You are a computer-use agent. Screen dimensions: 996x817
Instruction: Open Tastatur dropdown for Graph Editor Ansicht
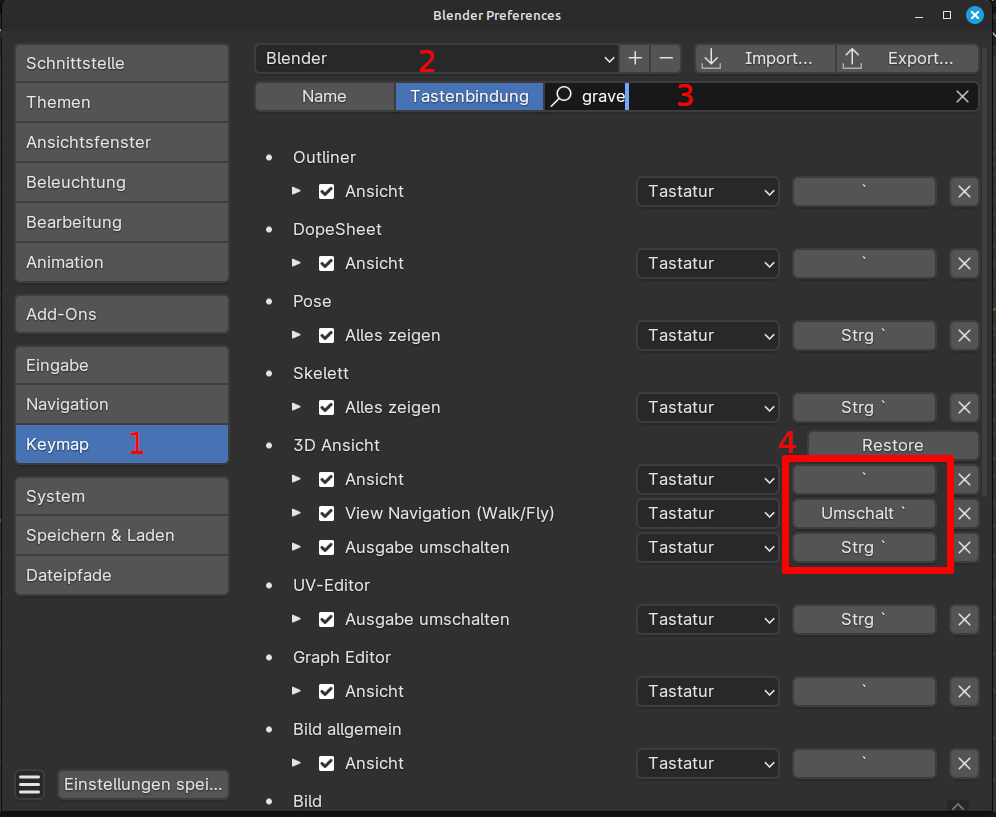708,691
